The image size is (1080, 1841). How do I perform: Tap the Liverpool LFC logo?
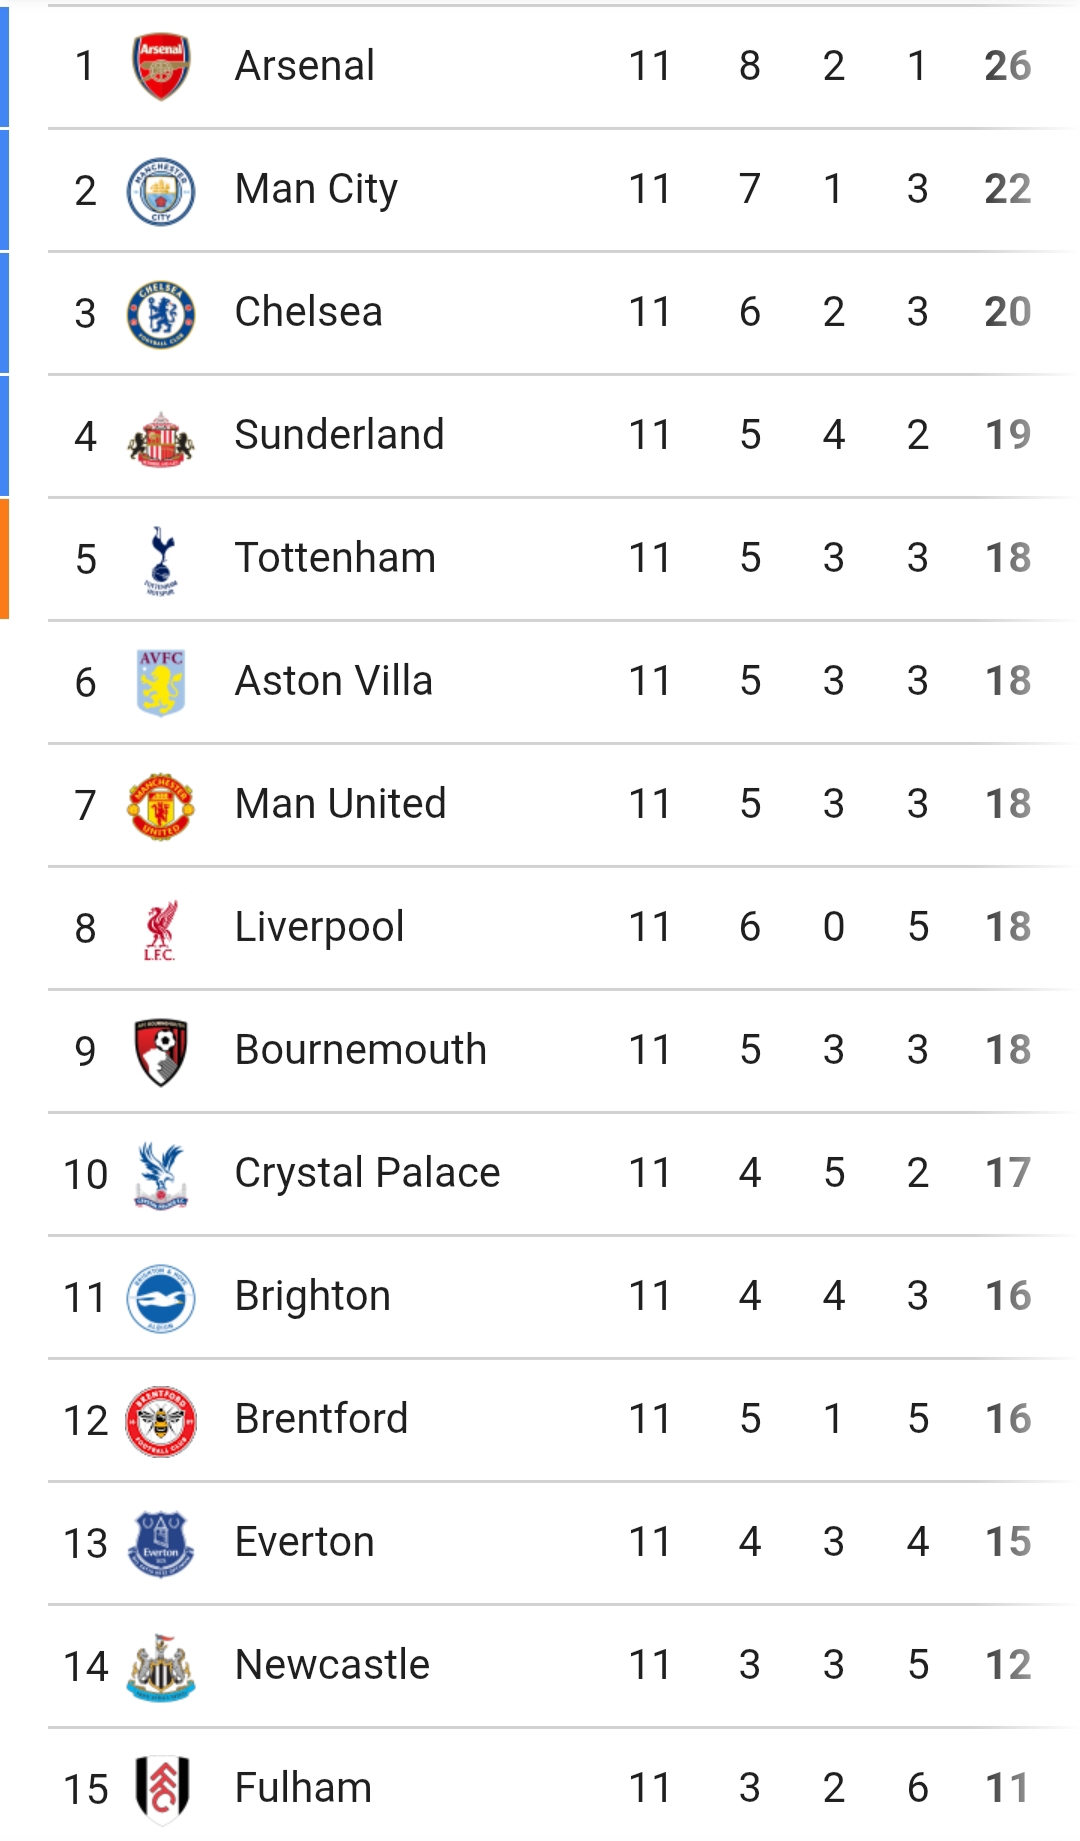click(161, 930)
